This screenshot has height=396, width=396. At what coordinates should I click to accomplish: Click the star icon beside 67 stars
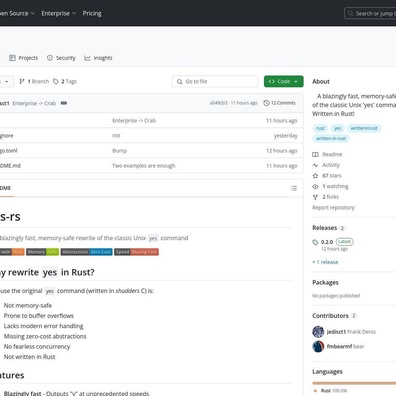point(315,176)
